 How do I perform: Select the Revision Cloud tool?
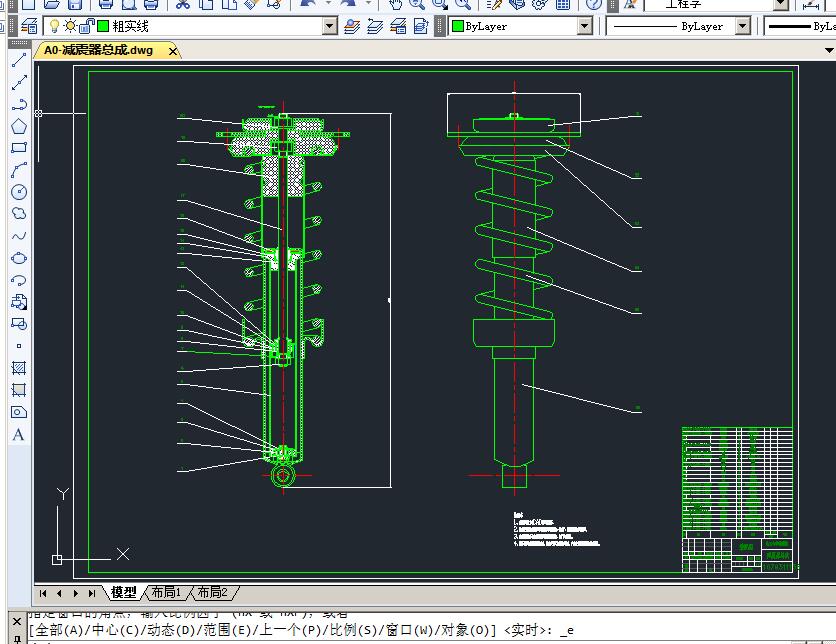click(18, 214)
